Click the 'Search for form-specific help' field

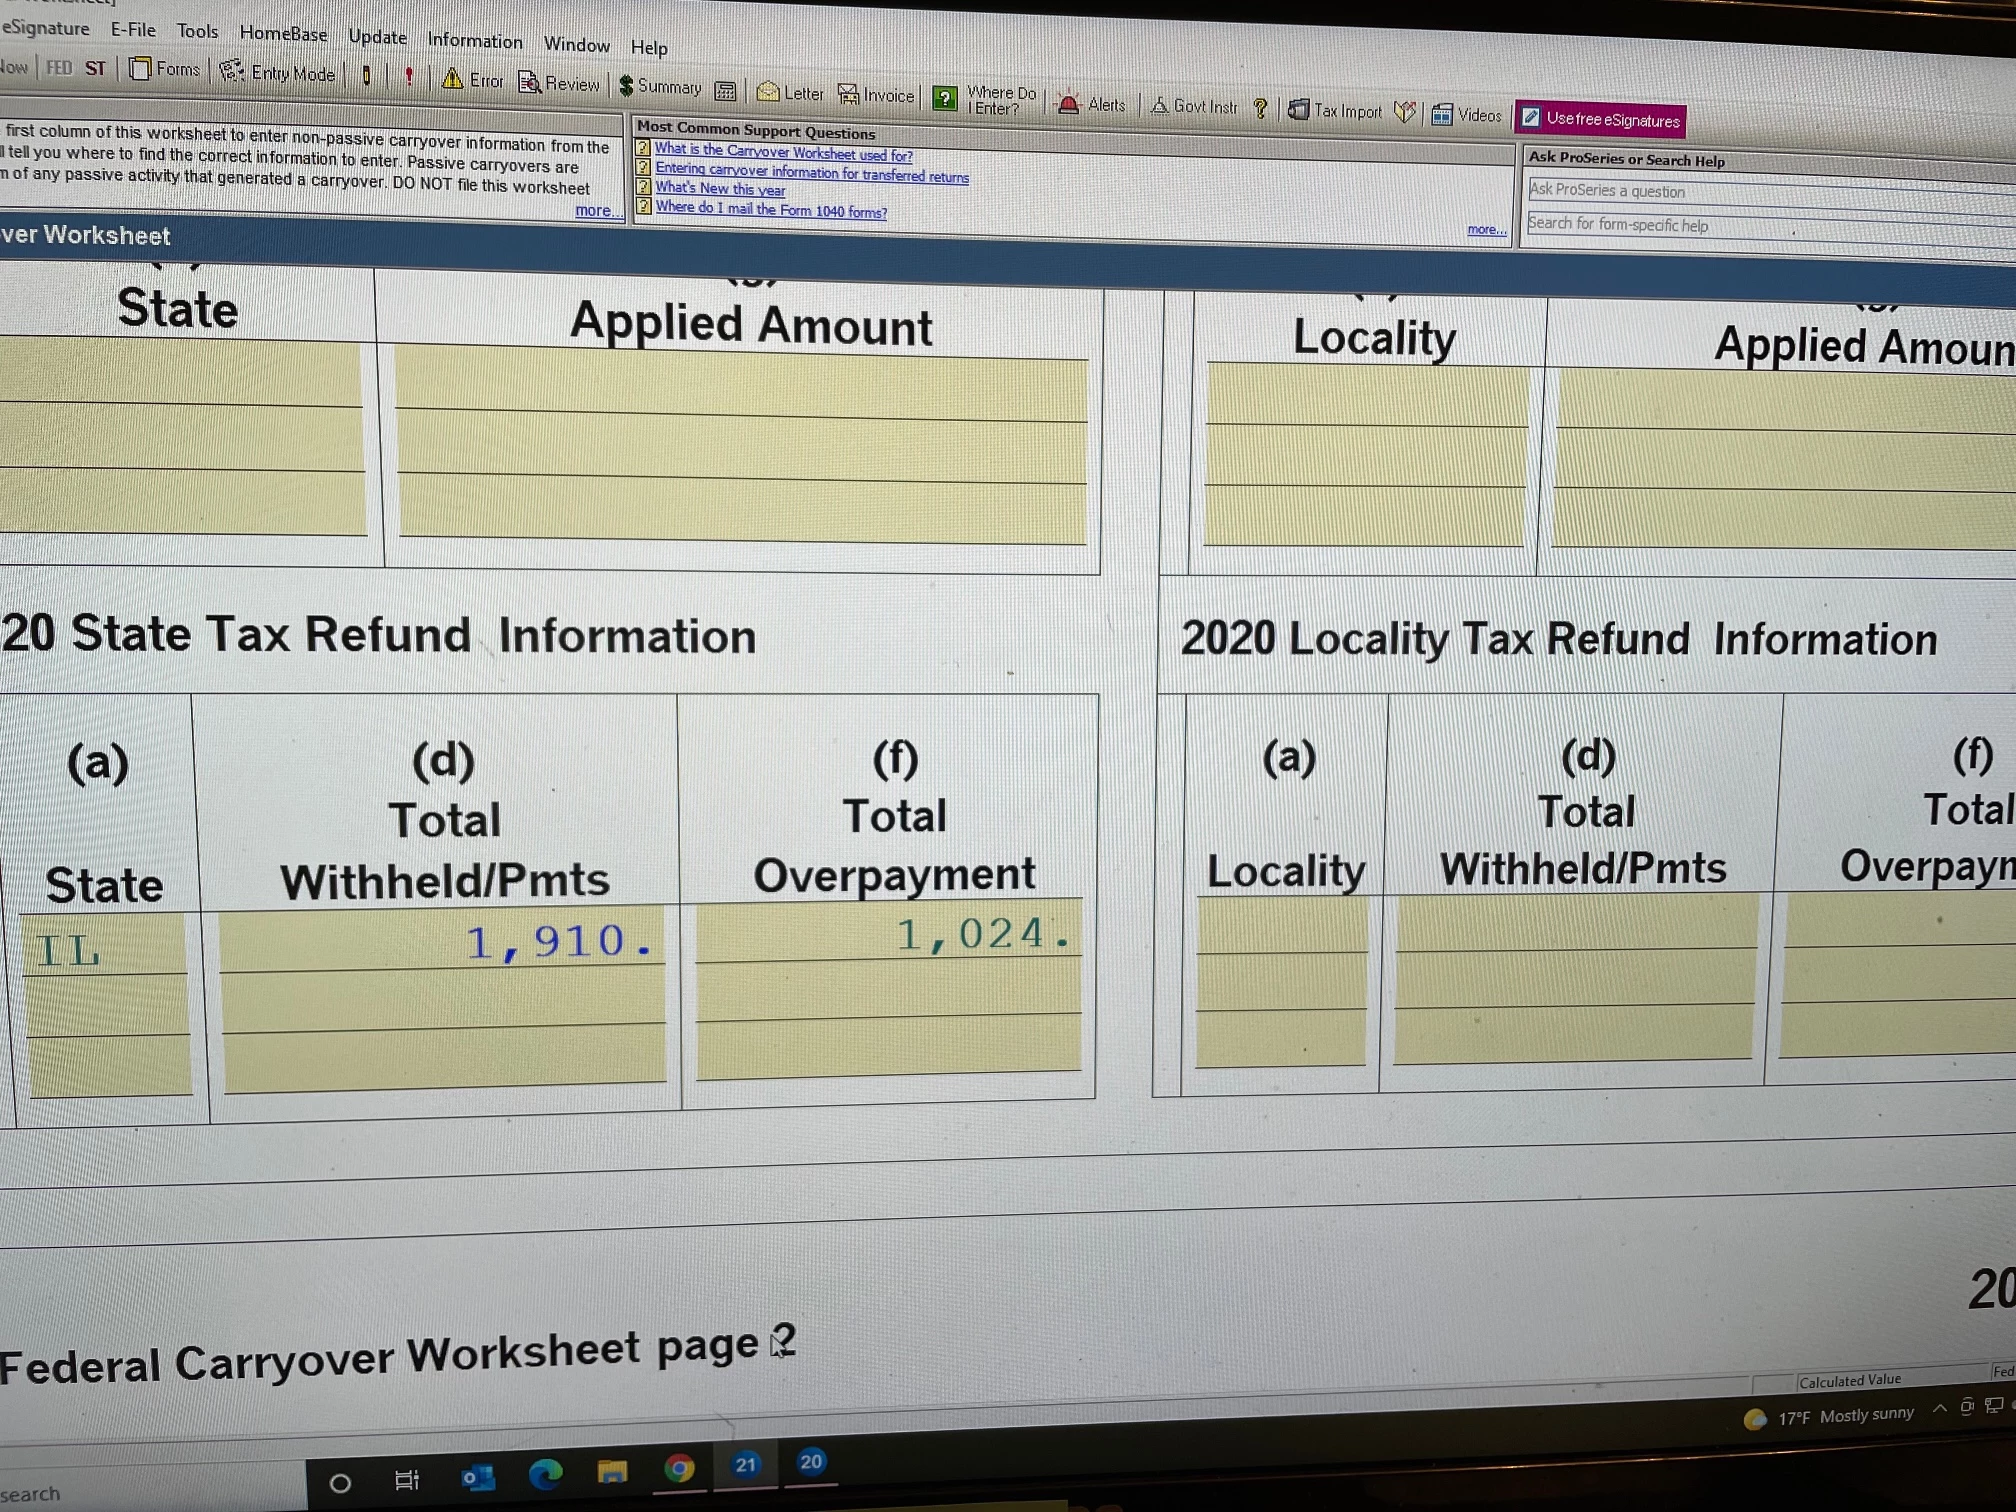[1770, 227]
